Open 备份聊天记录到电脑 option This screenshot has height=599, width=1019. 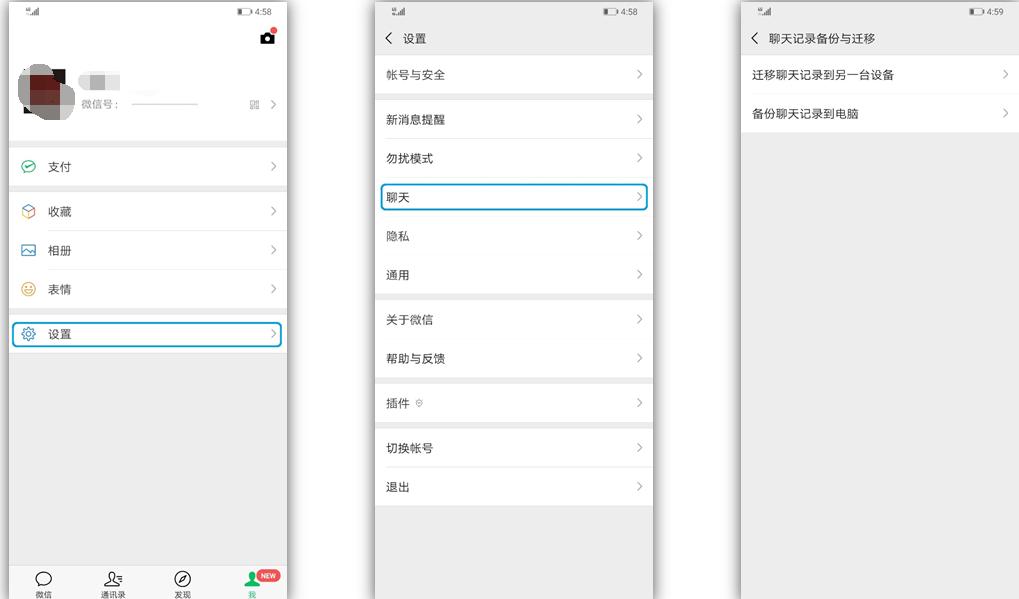point(878,113)
